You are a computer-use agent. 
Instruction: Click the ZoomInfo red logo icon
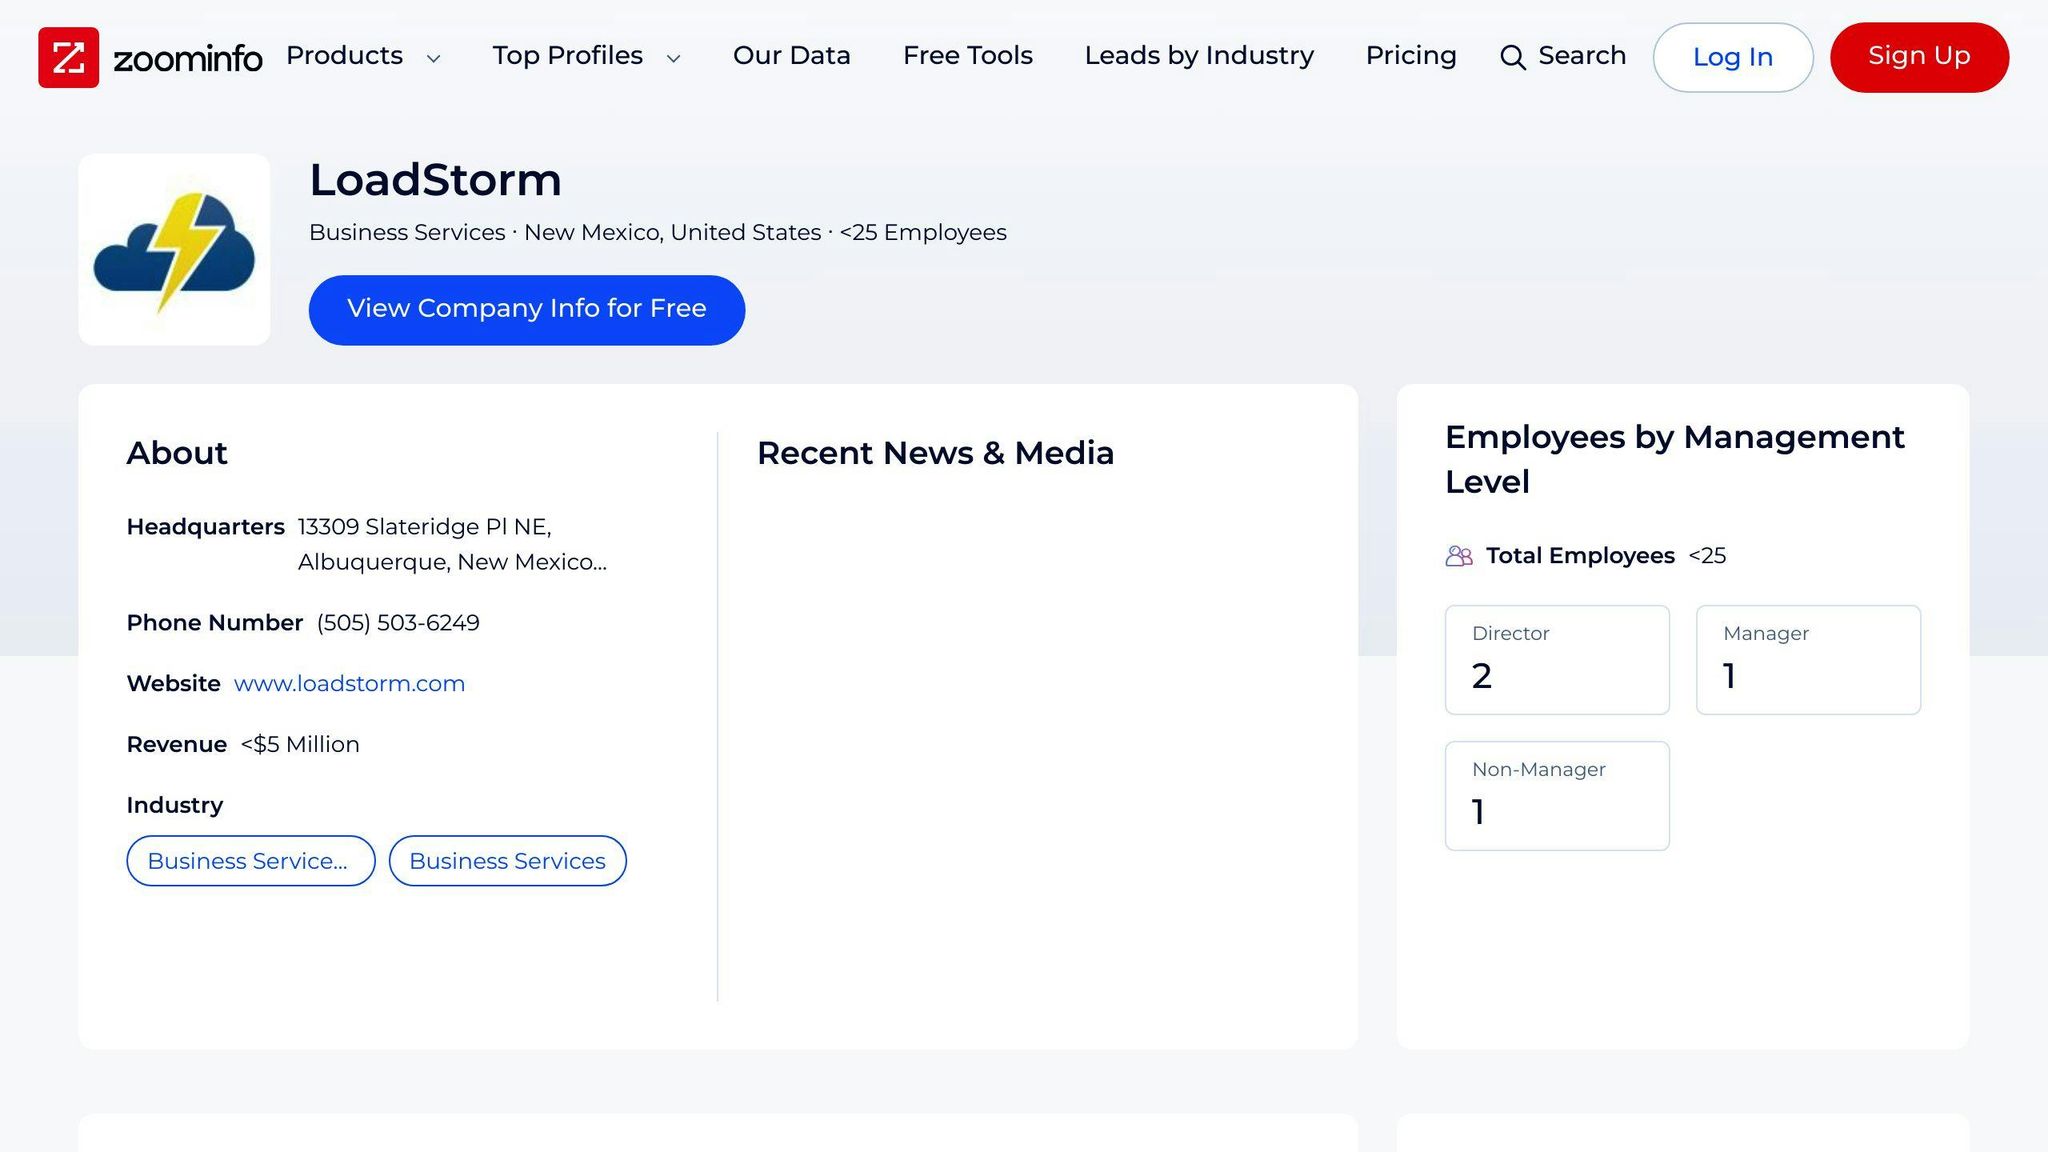click(68, 57)
